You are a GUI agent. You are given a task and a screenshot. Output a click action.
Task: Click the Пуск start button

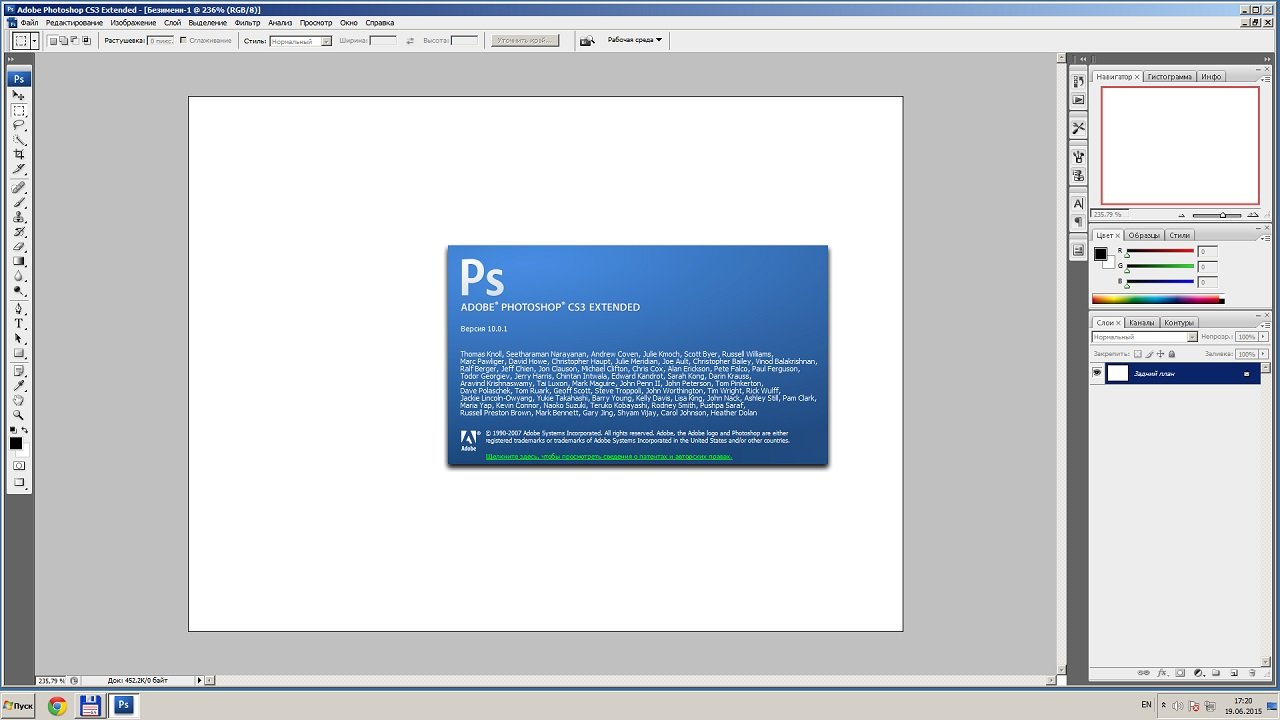[18, 706]
